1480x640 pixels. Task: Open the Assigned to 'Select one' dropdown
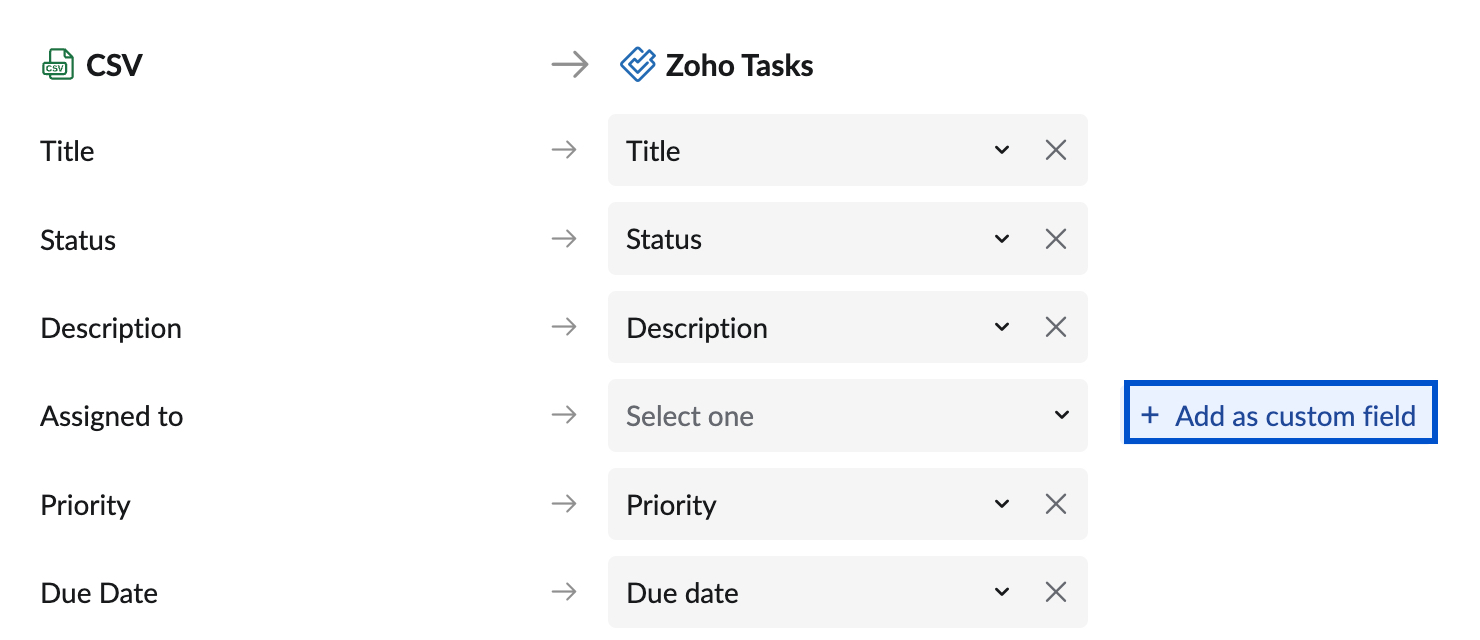coord(1061,416)
